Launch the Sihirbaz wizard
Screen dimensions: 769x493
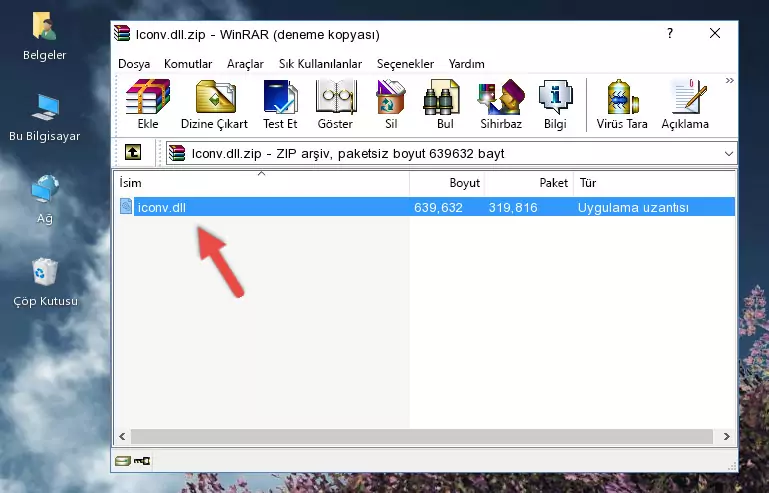[501, 104]
